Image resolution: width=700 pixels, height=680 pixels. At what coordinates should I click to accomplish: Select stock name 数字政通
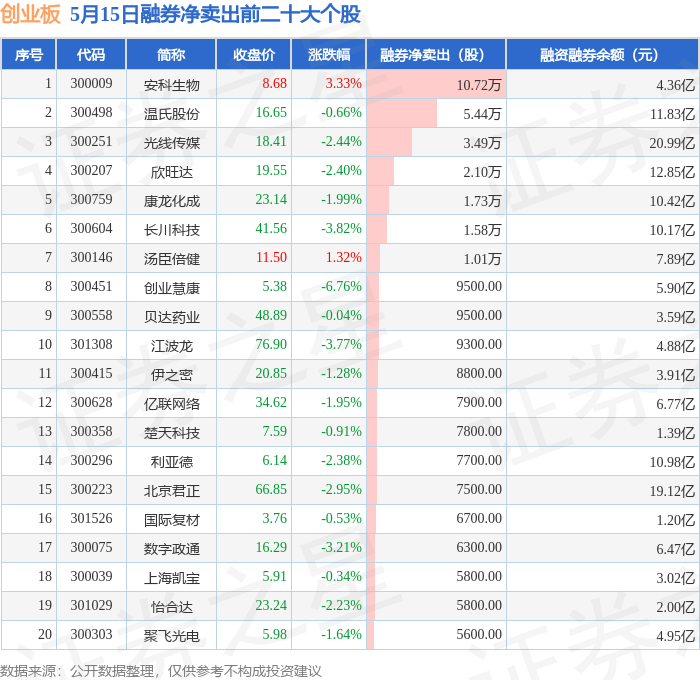171,549
